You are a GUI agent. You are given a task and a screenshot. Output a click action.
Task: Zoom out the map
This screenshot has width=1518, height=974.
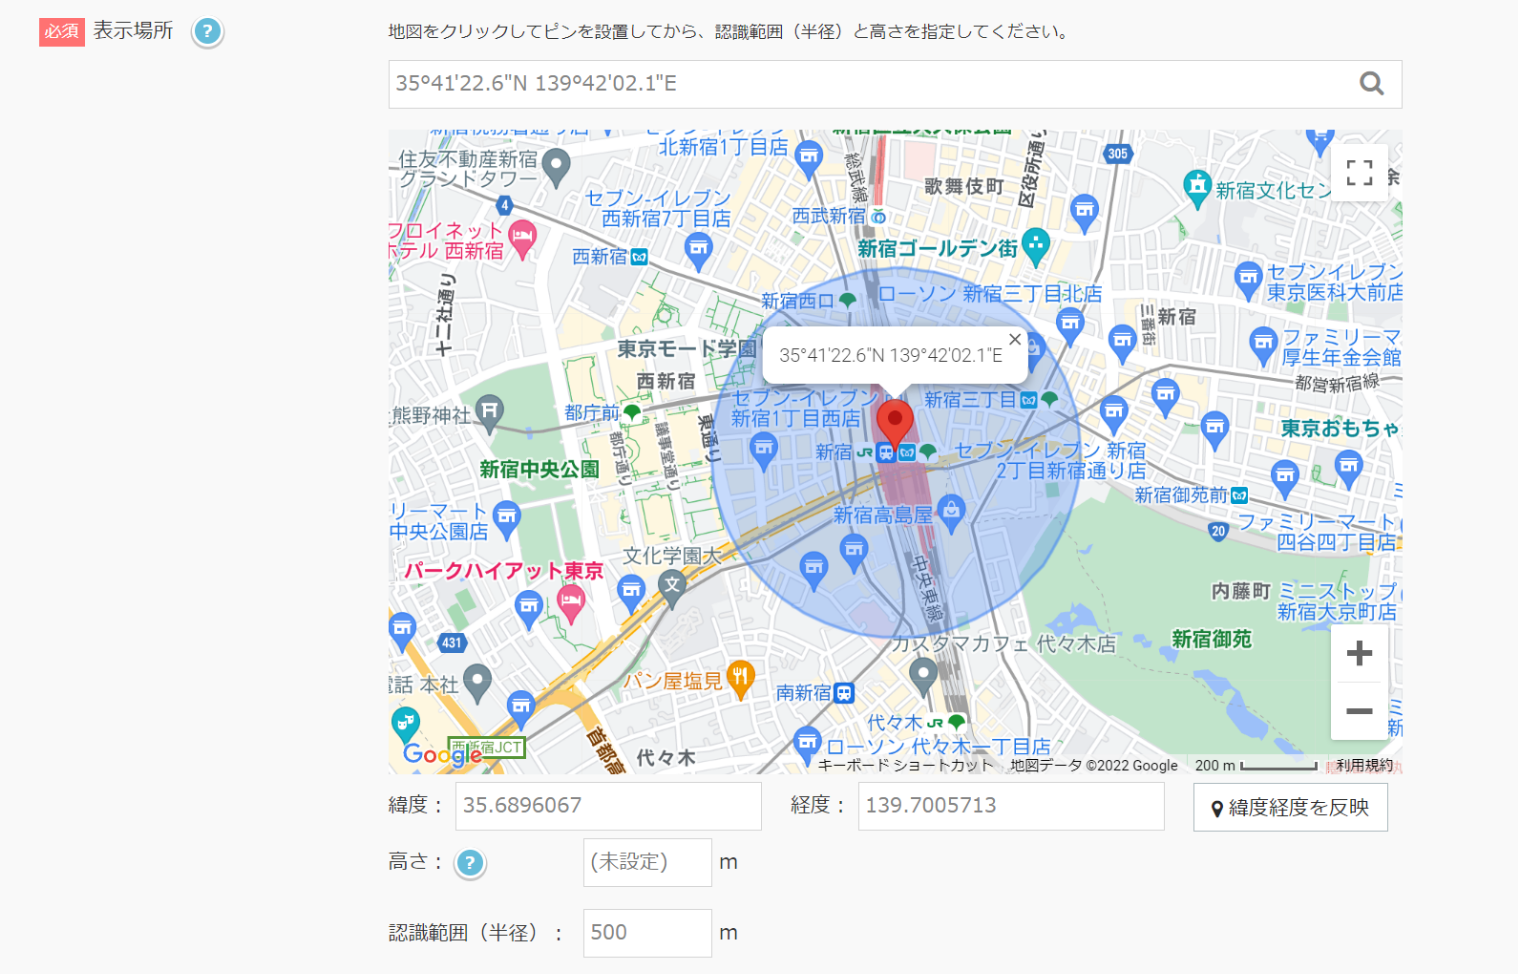[1359, 711]
